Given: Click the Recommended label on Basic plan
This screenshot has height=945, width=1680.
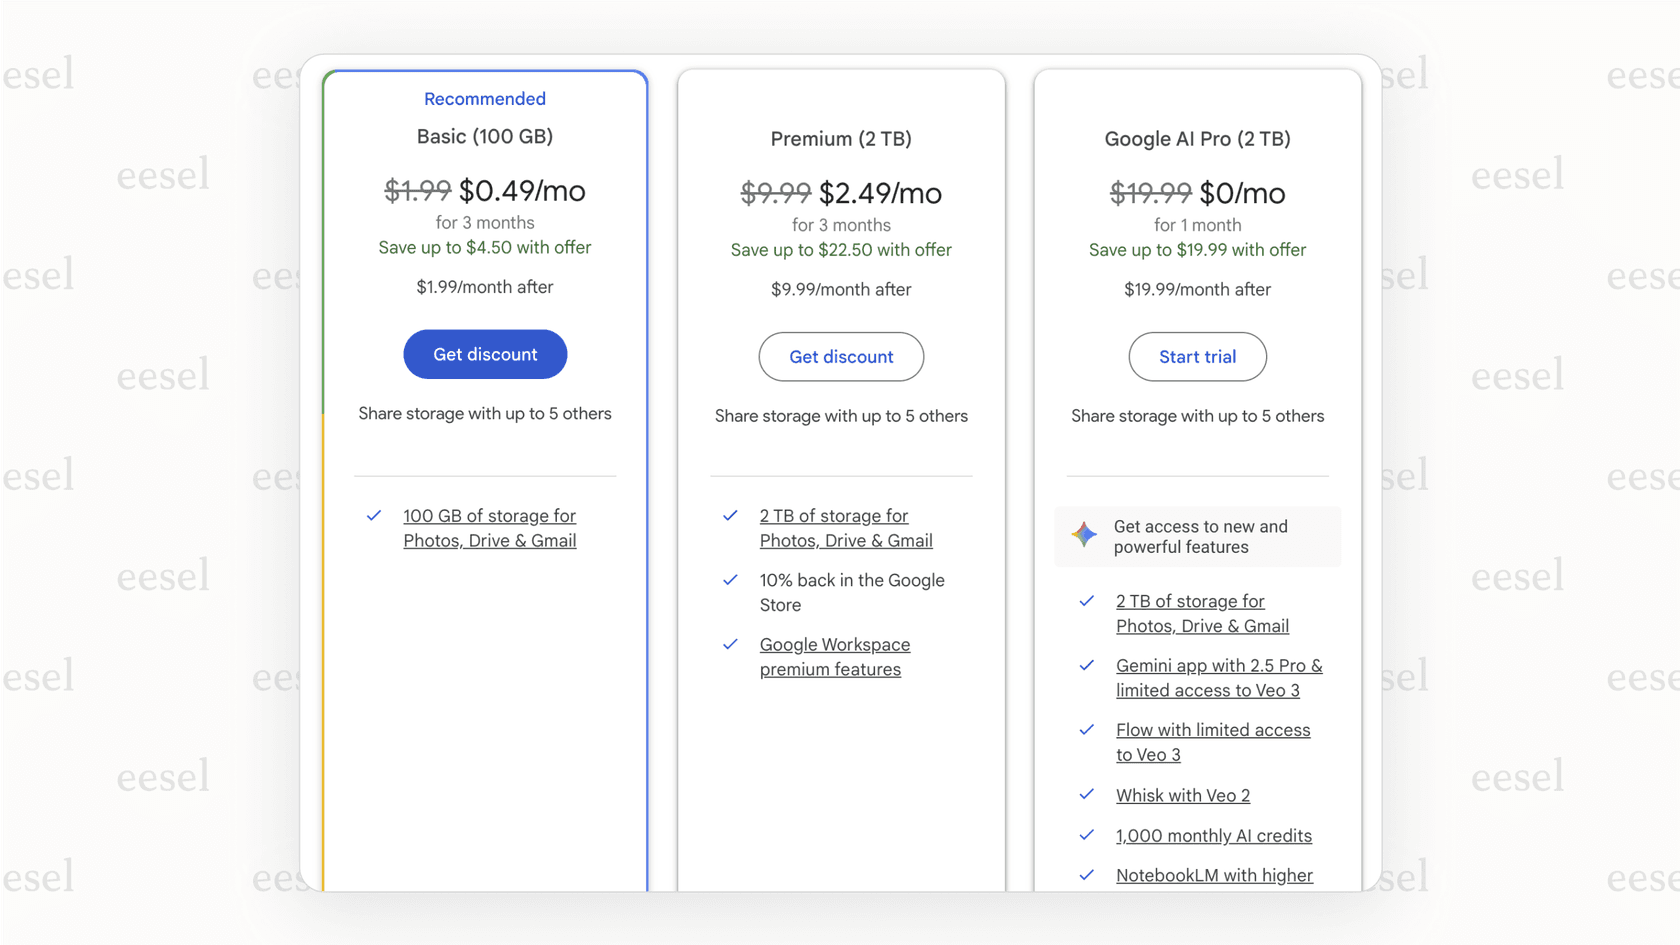Looking at the screenshot, I should tap(485, 98).
